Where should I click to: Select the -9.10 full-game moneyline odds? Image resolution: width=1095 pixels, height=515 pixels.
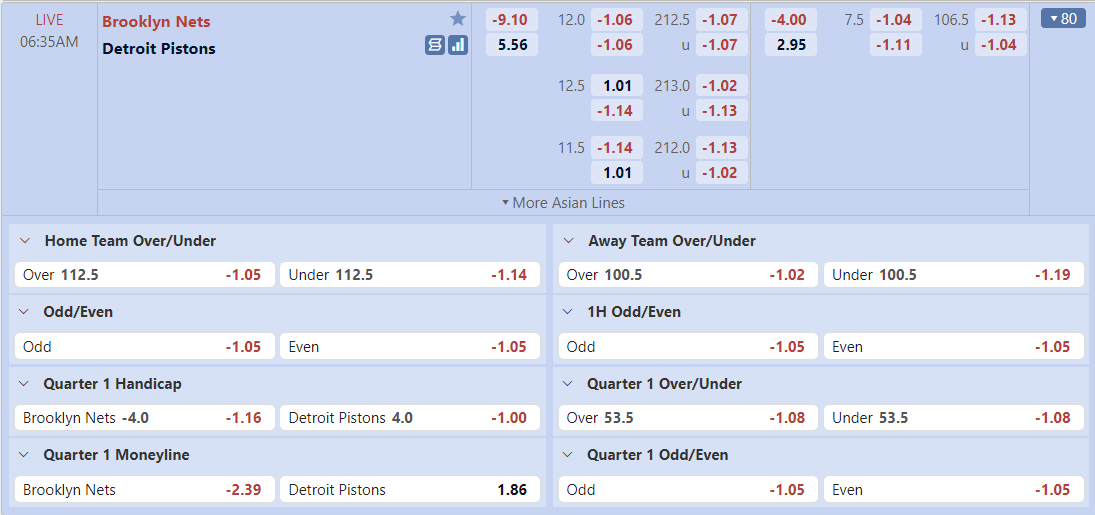pos(512,19)
